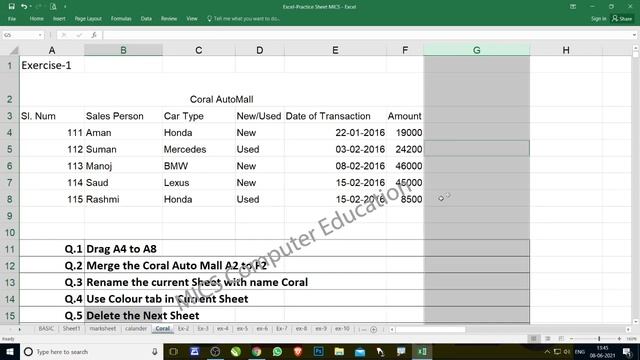This screenshot has height=360, width=640.
Task: Switch to Normal view icon
Action: [x=533, y=339]
